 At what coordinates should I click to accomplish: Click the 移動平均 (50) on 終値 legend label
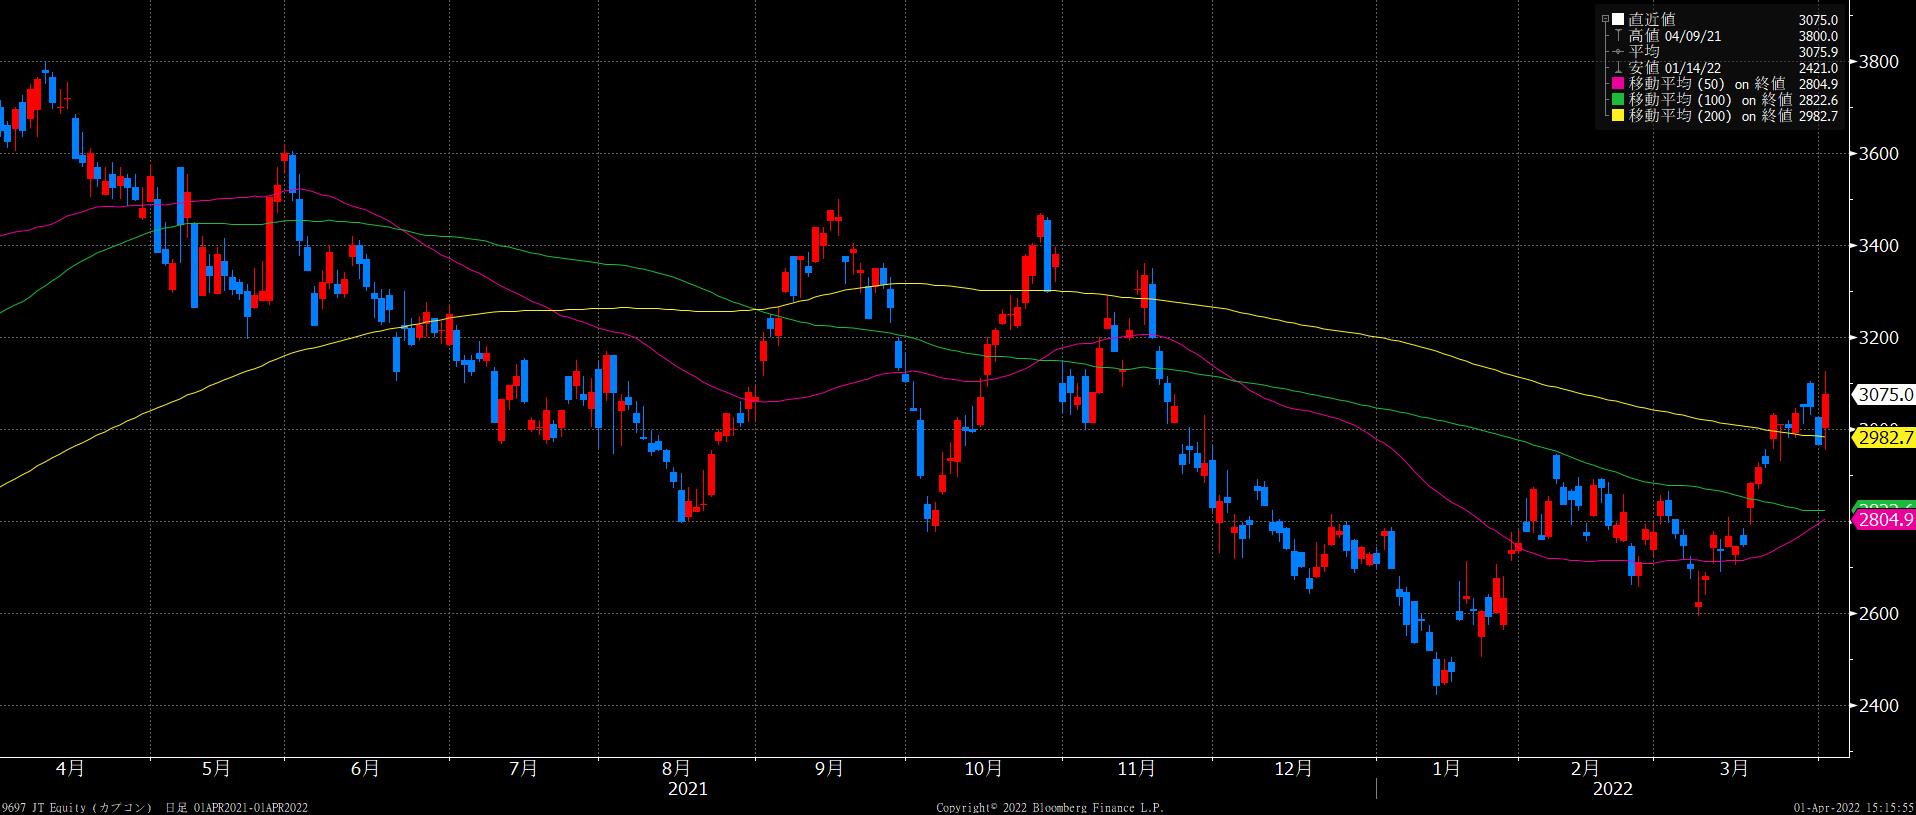[1706, 84]
